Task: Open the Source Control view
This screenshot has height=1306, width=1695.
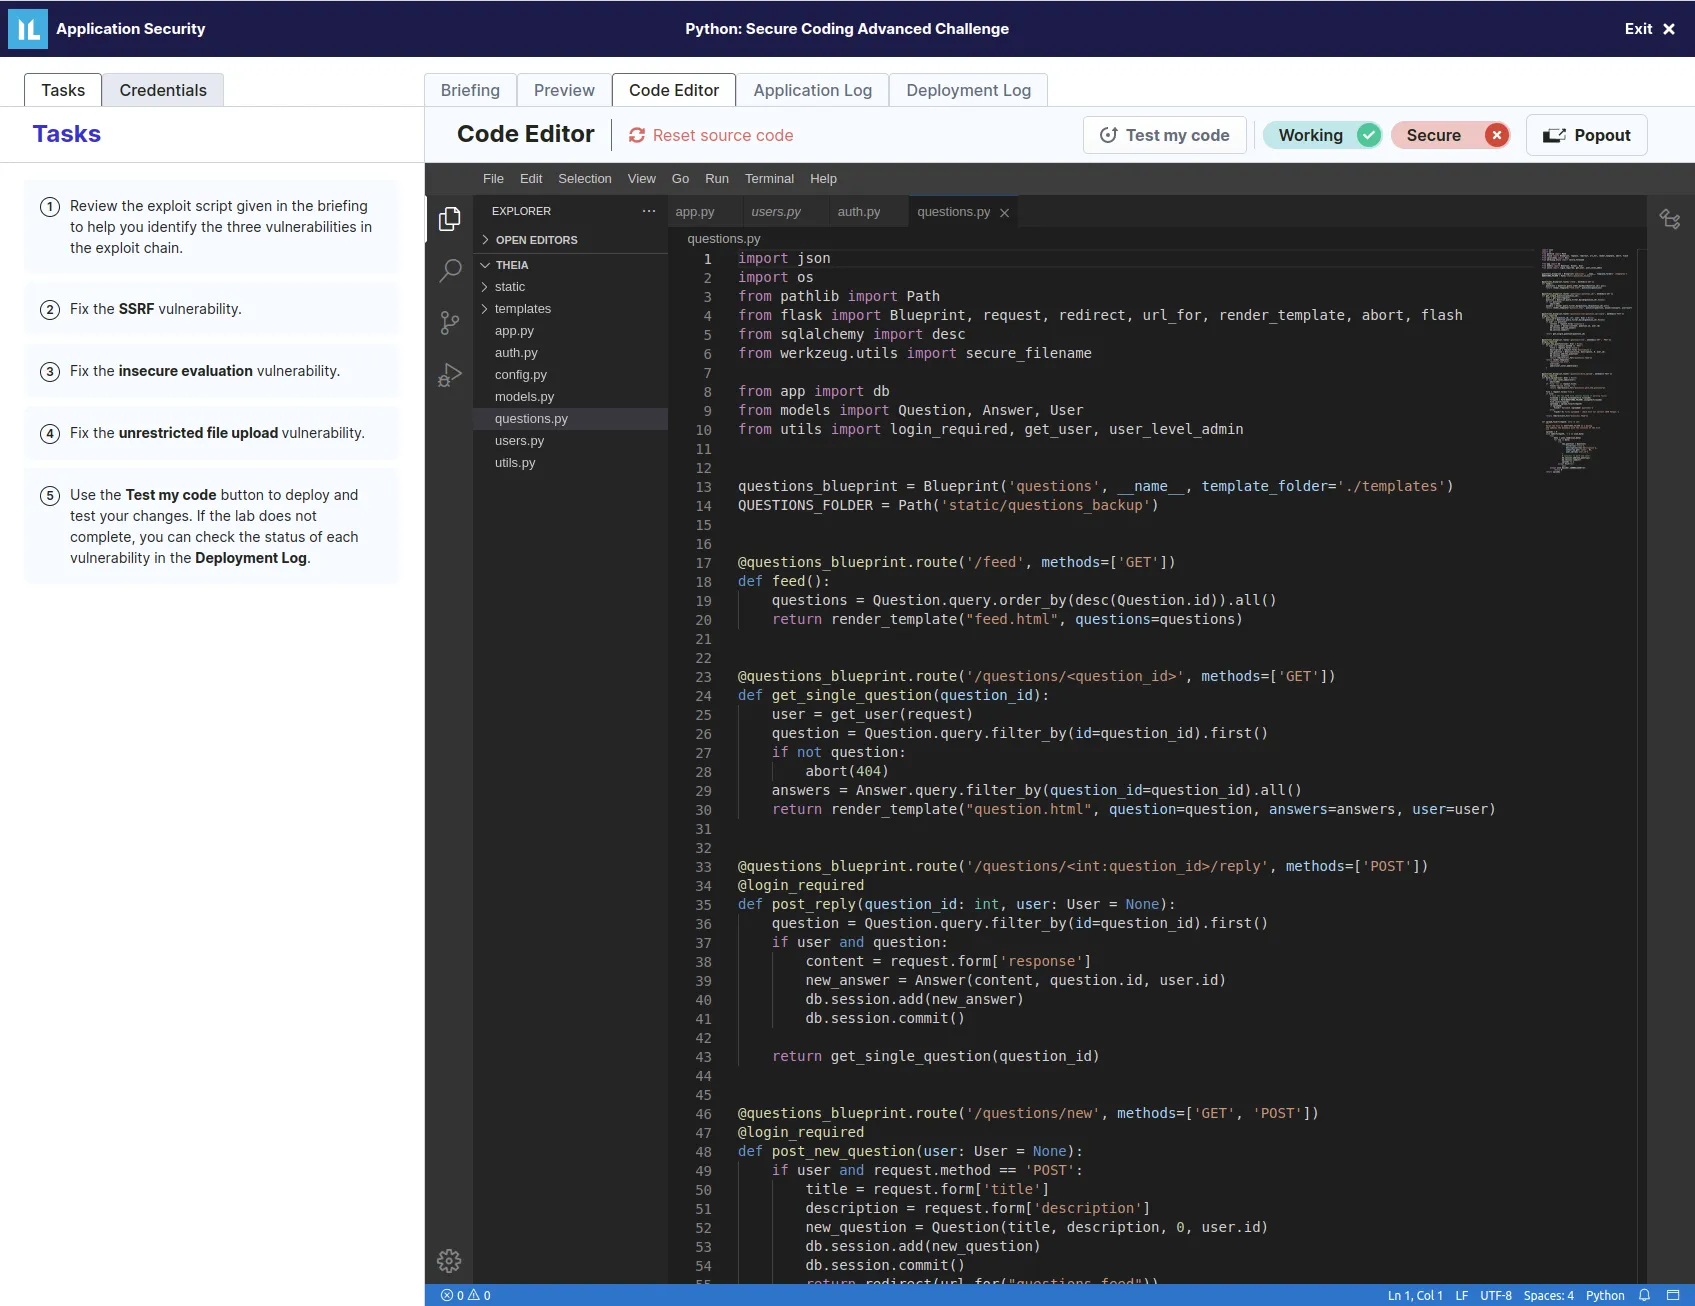Action: 449,321
